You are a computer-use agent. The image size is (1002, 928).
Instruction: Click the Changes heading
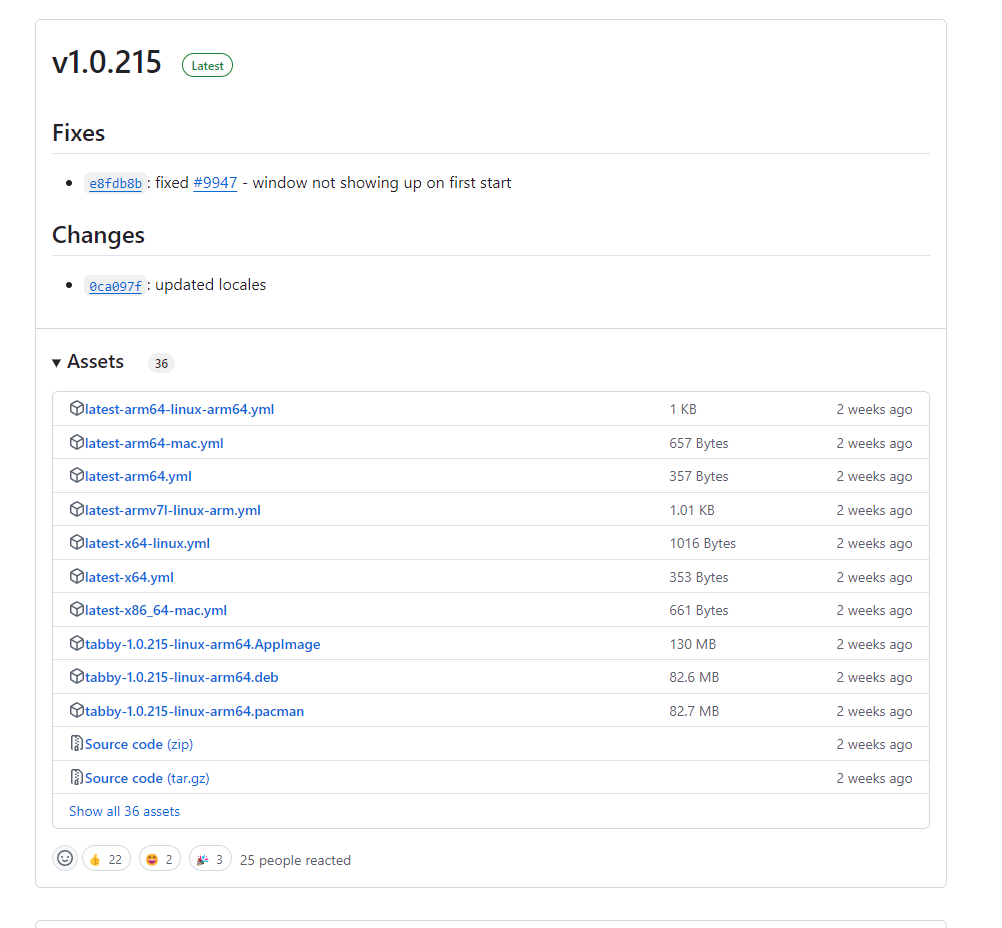coord(98,235)
